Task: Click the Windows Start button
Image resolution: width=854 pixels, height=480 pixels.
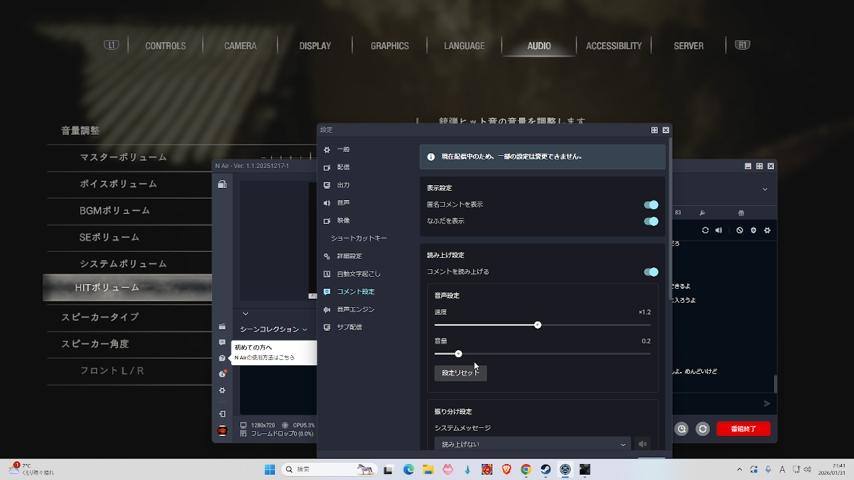Action: click(x=270, y=469)
